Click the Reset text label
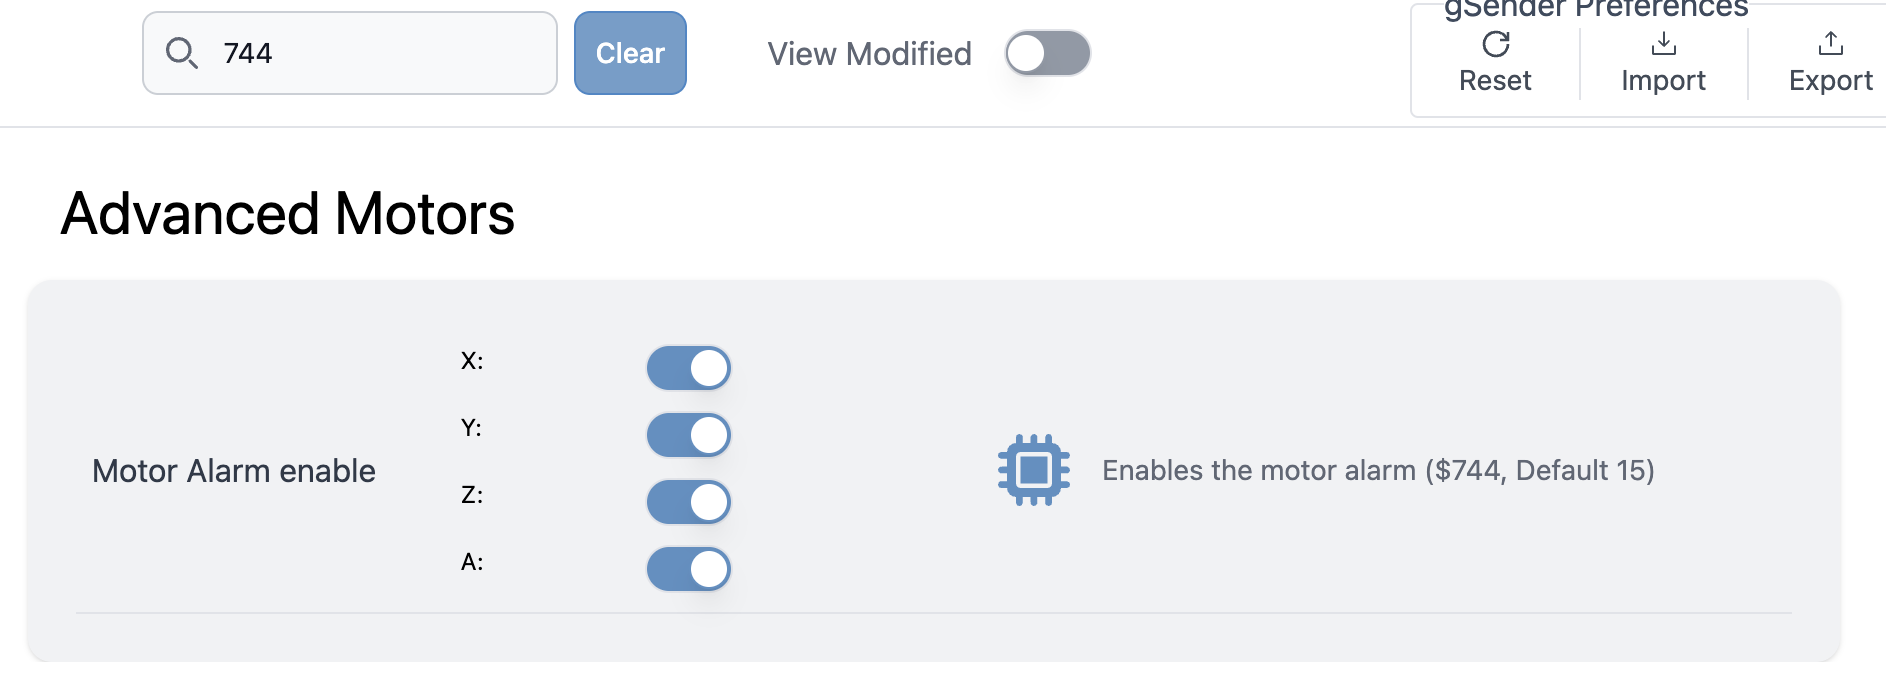 tap(1495, 81)
